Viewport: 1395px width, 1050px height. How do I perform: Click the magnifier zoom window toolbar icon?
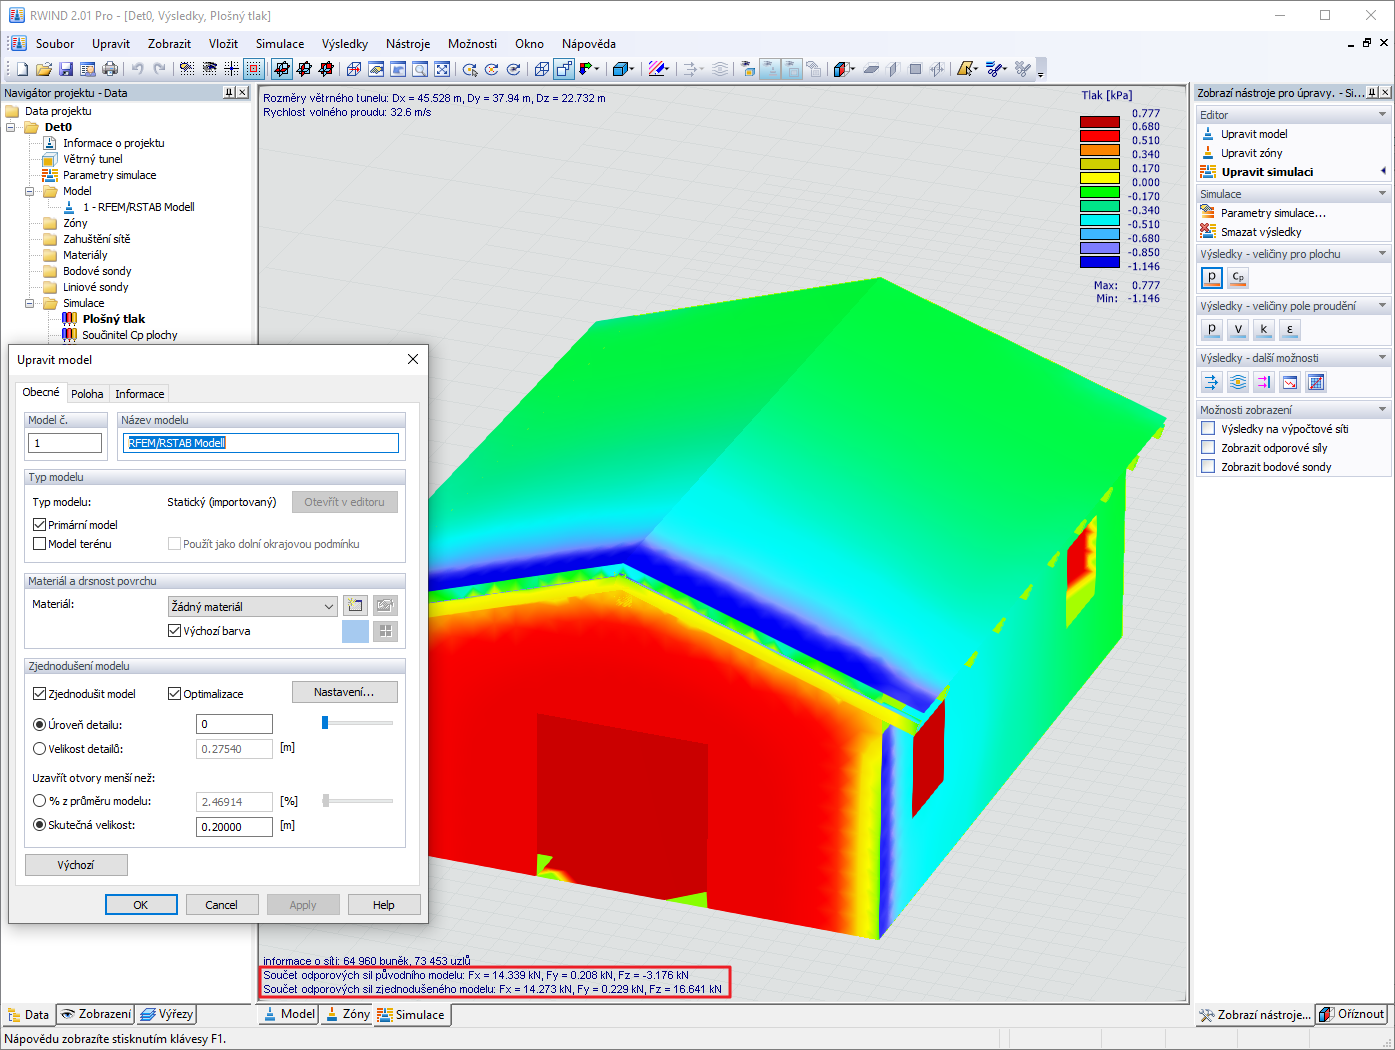pyautogui.click(x=420, y=69)
